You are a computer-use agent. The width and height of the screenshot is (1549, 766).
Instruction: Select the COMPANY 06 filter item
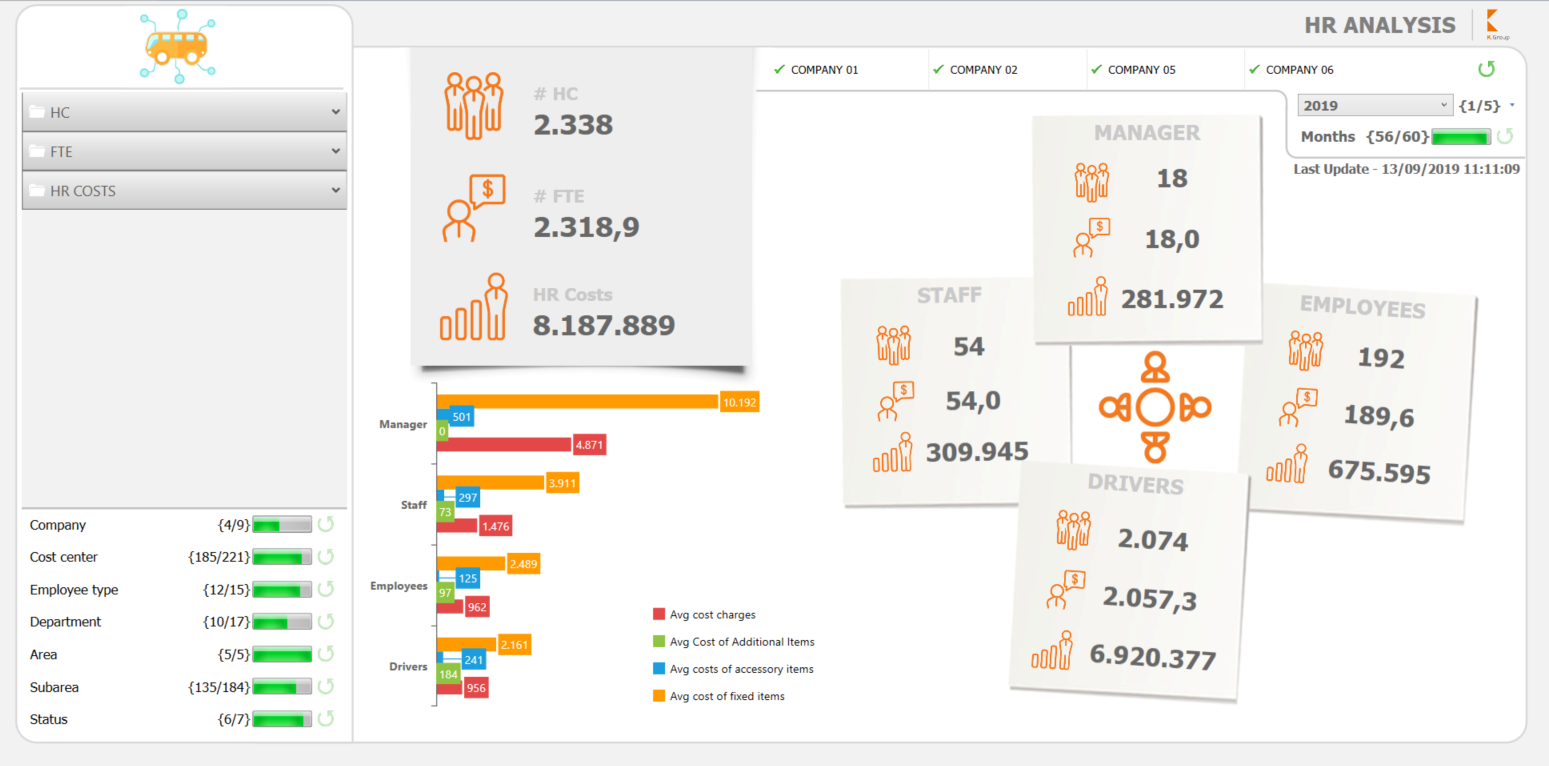tap(1291, 70)
